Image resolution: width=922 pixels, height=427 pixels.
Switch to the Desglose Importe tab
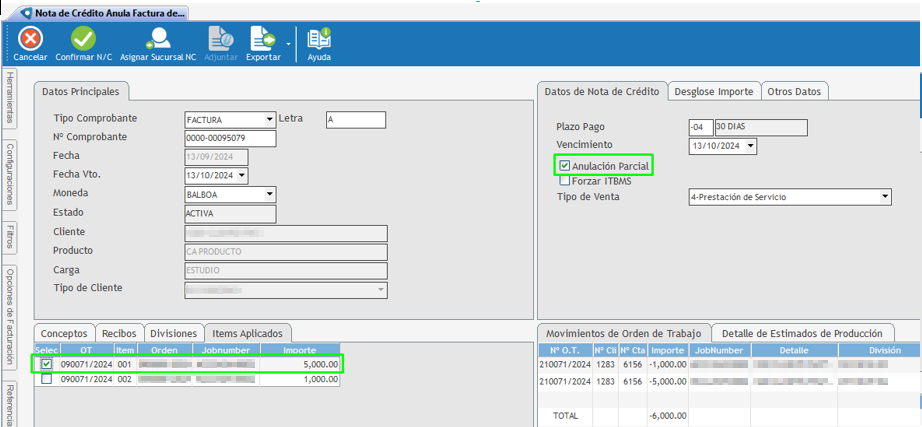pos(713,92)
